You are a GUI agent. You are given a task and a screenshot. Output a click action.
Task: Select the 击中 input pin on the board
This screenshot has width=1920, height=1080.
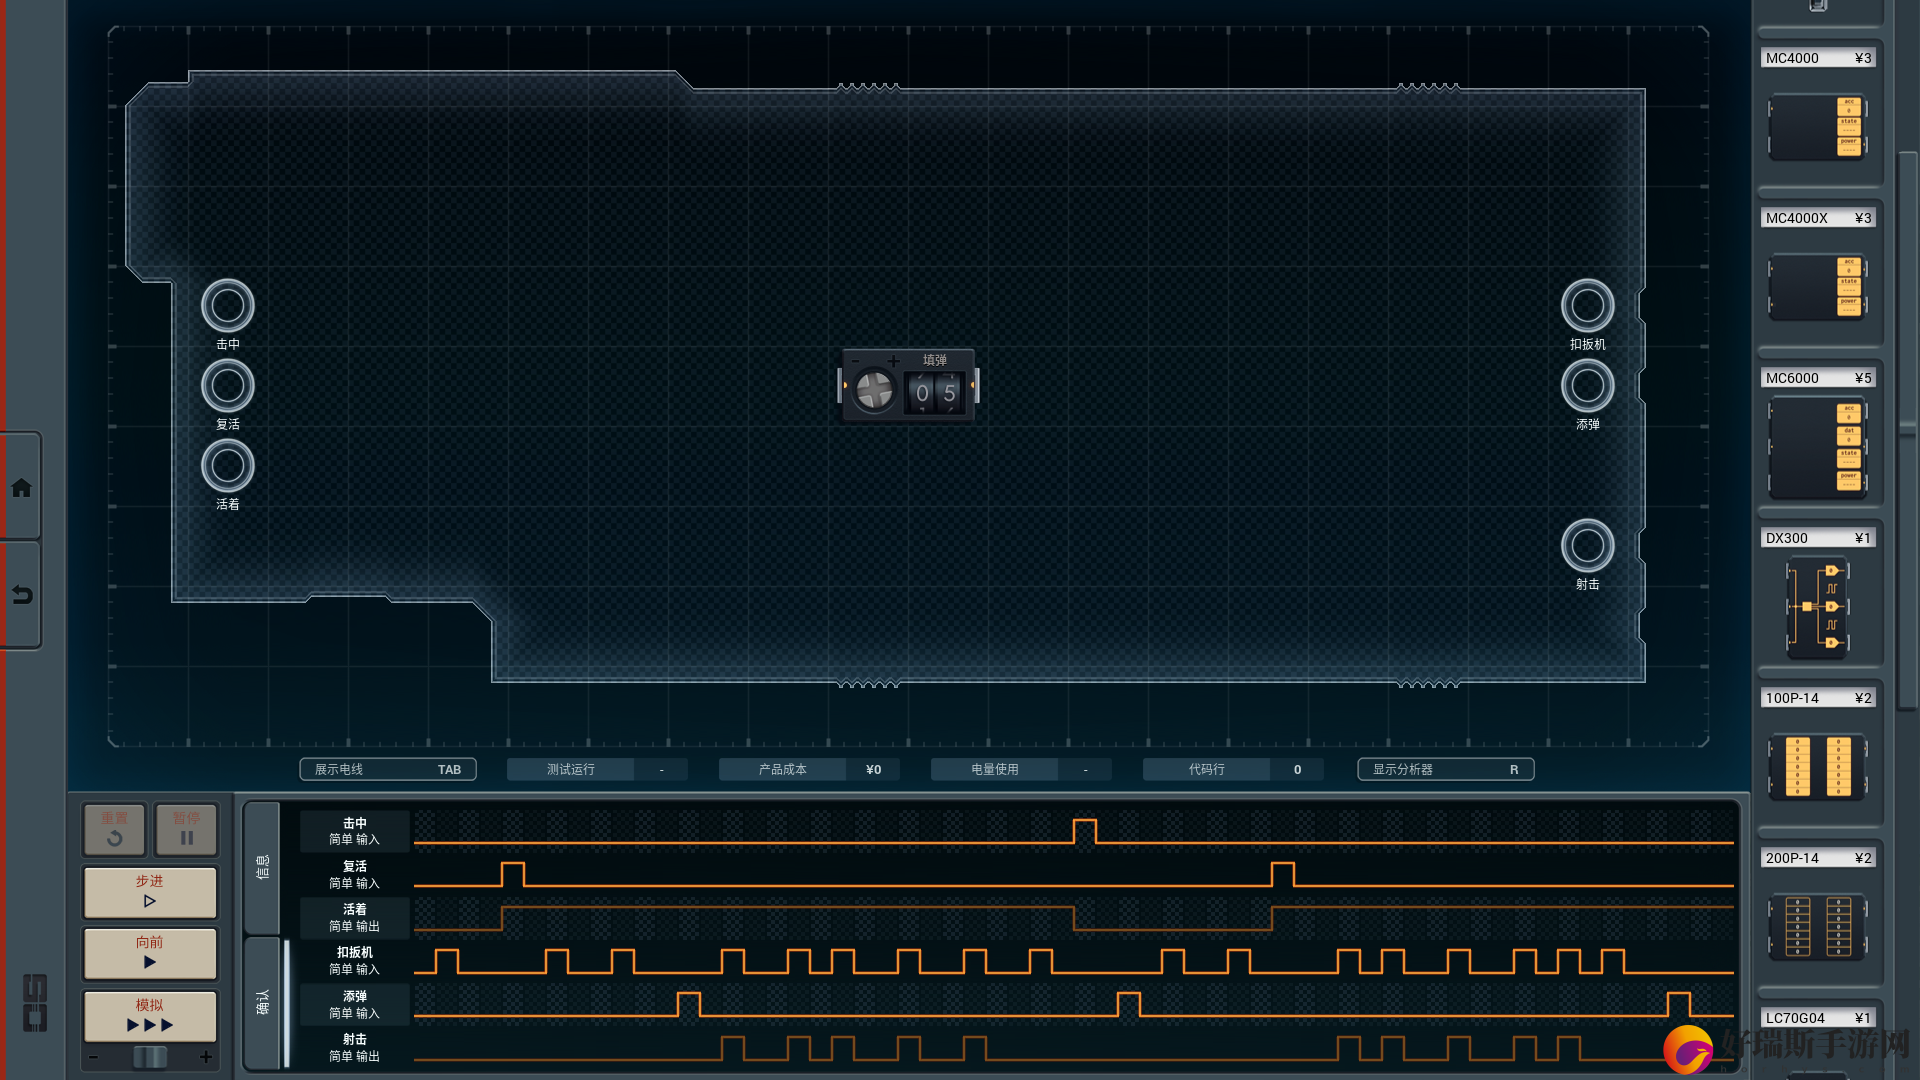tap(228, 306)
